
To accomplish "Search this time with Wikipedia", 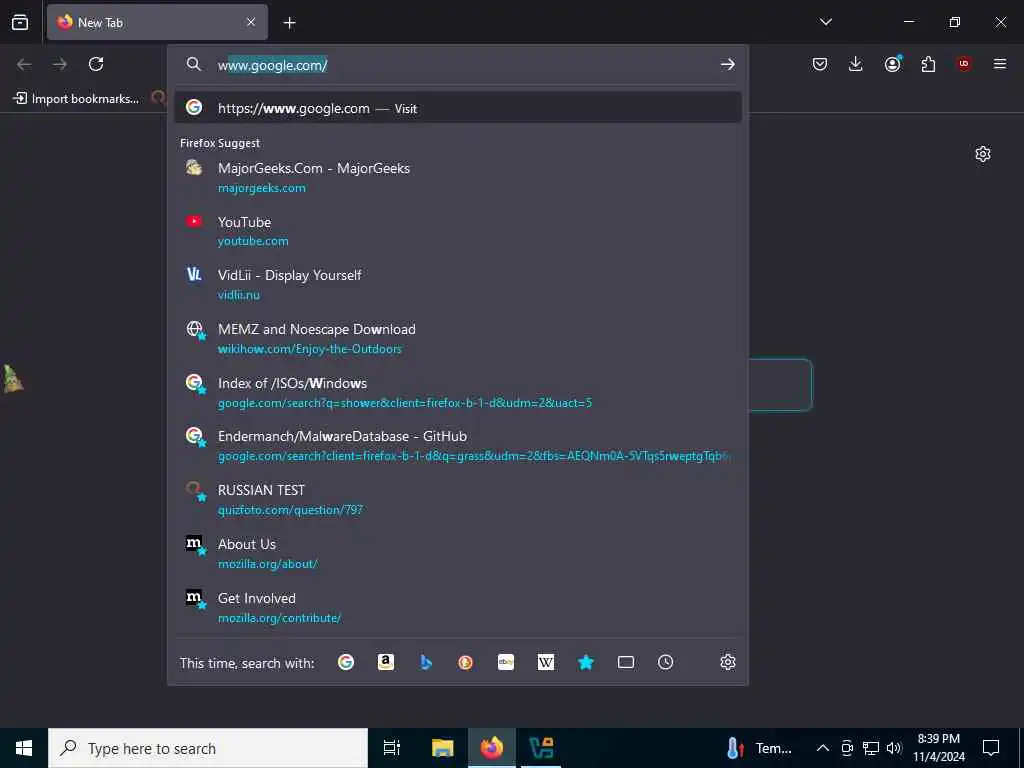I will pos(546,662).
